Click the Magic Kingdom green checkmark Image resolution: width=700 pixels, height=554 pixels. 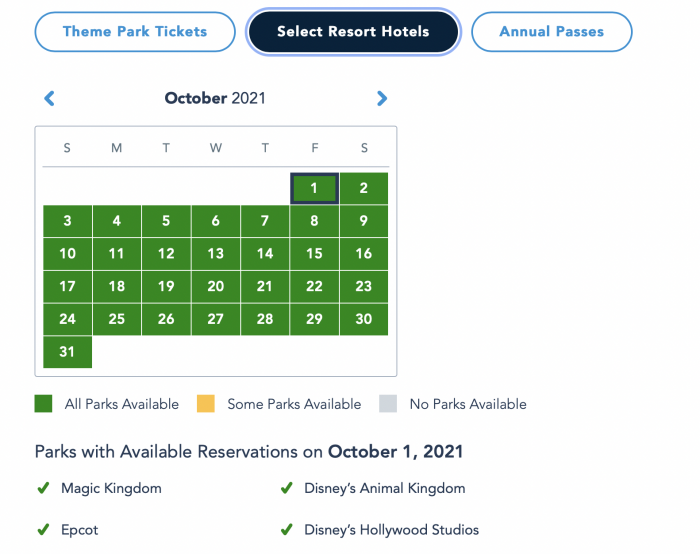click(43, 489)
